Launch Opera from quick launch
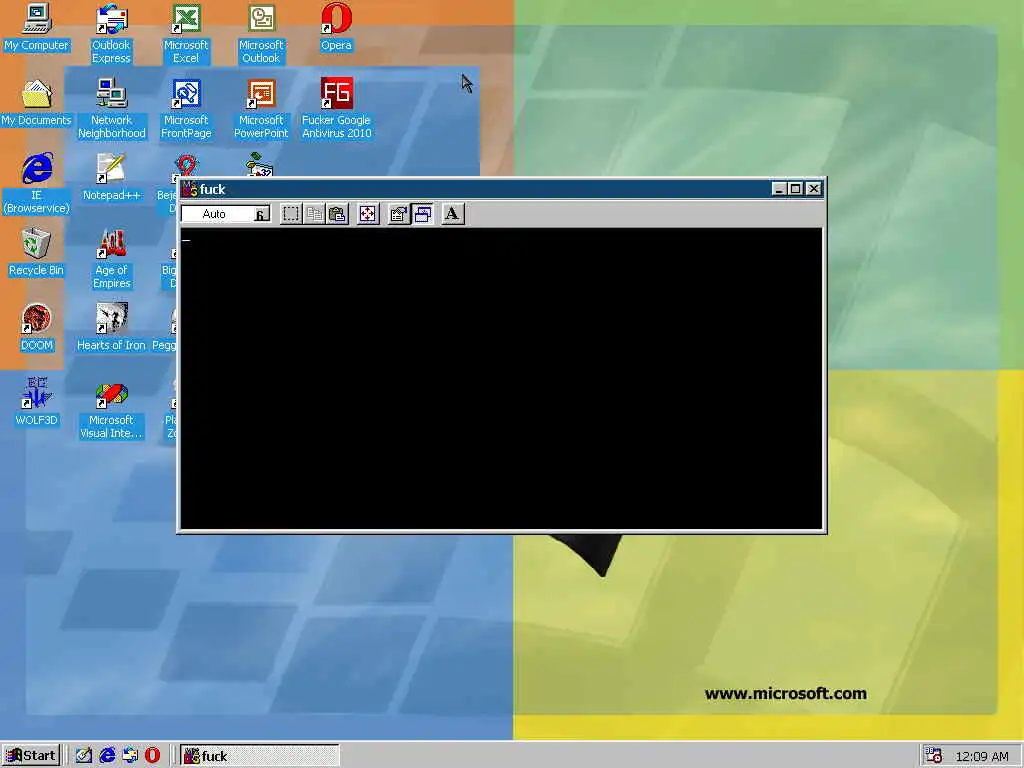 152,756
